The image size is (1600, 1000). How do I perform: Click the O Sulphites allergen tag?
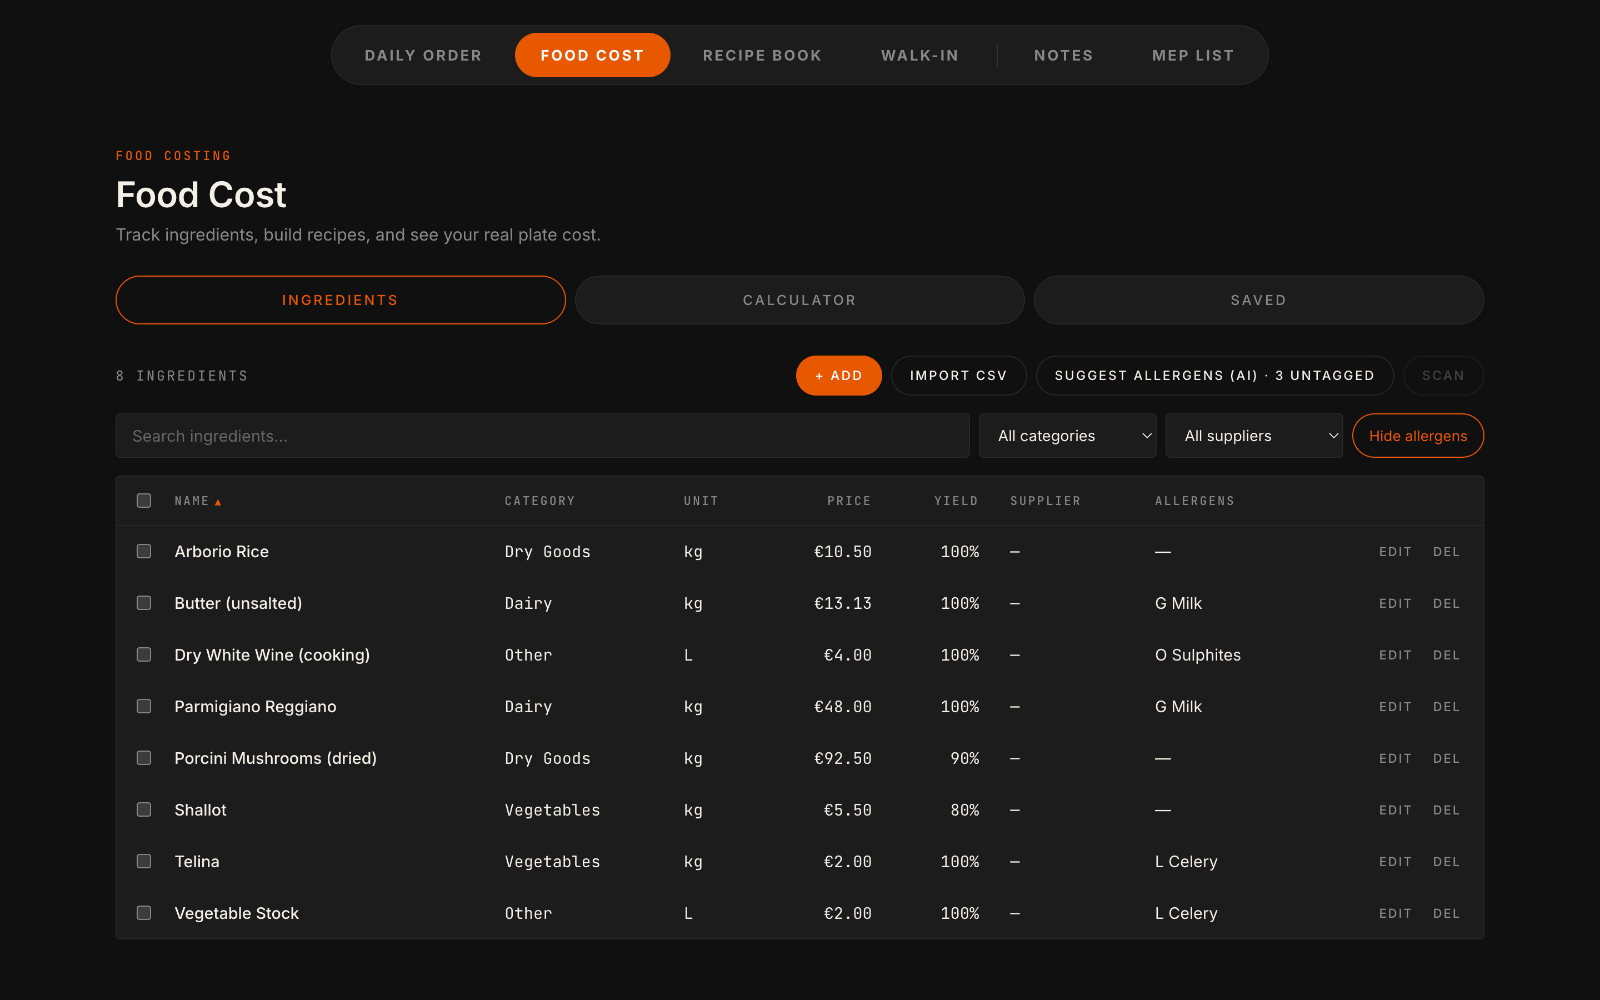click(x=1198, y=655)
